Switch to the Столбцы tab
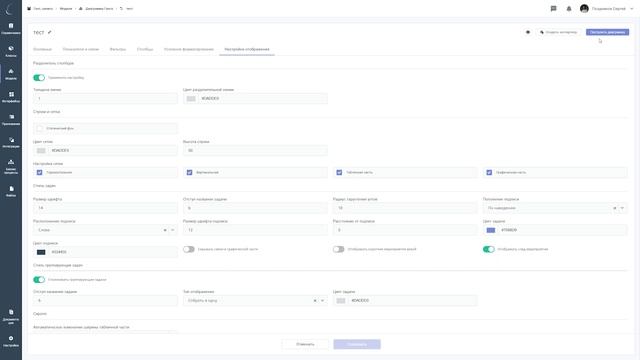 coord(145,49)
